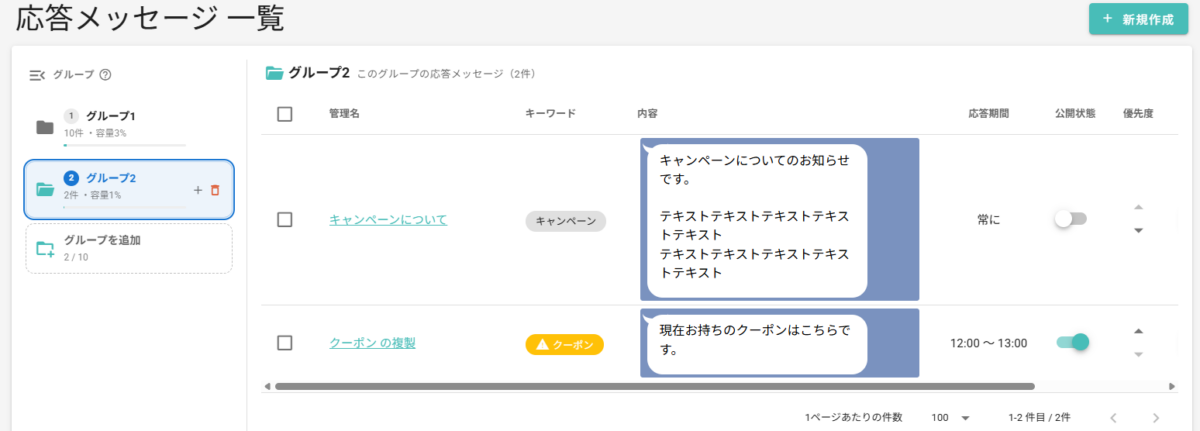This screenshot has height=431, width=1200.
Task: Check the キャンペーンについて row checkbox
Action: click(x=285, y=219)
